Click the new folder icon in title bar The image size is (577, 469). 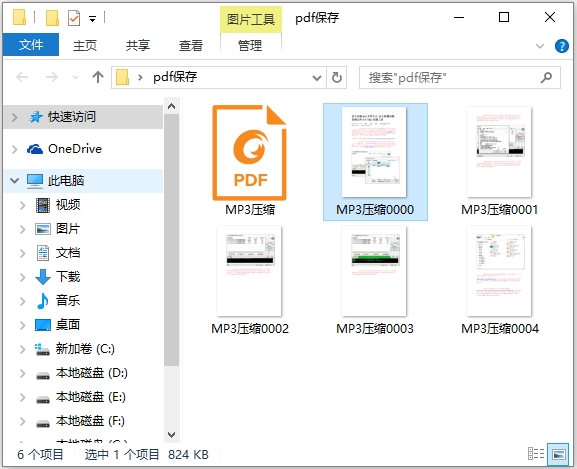point(52,18)
